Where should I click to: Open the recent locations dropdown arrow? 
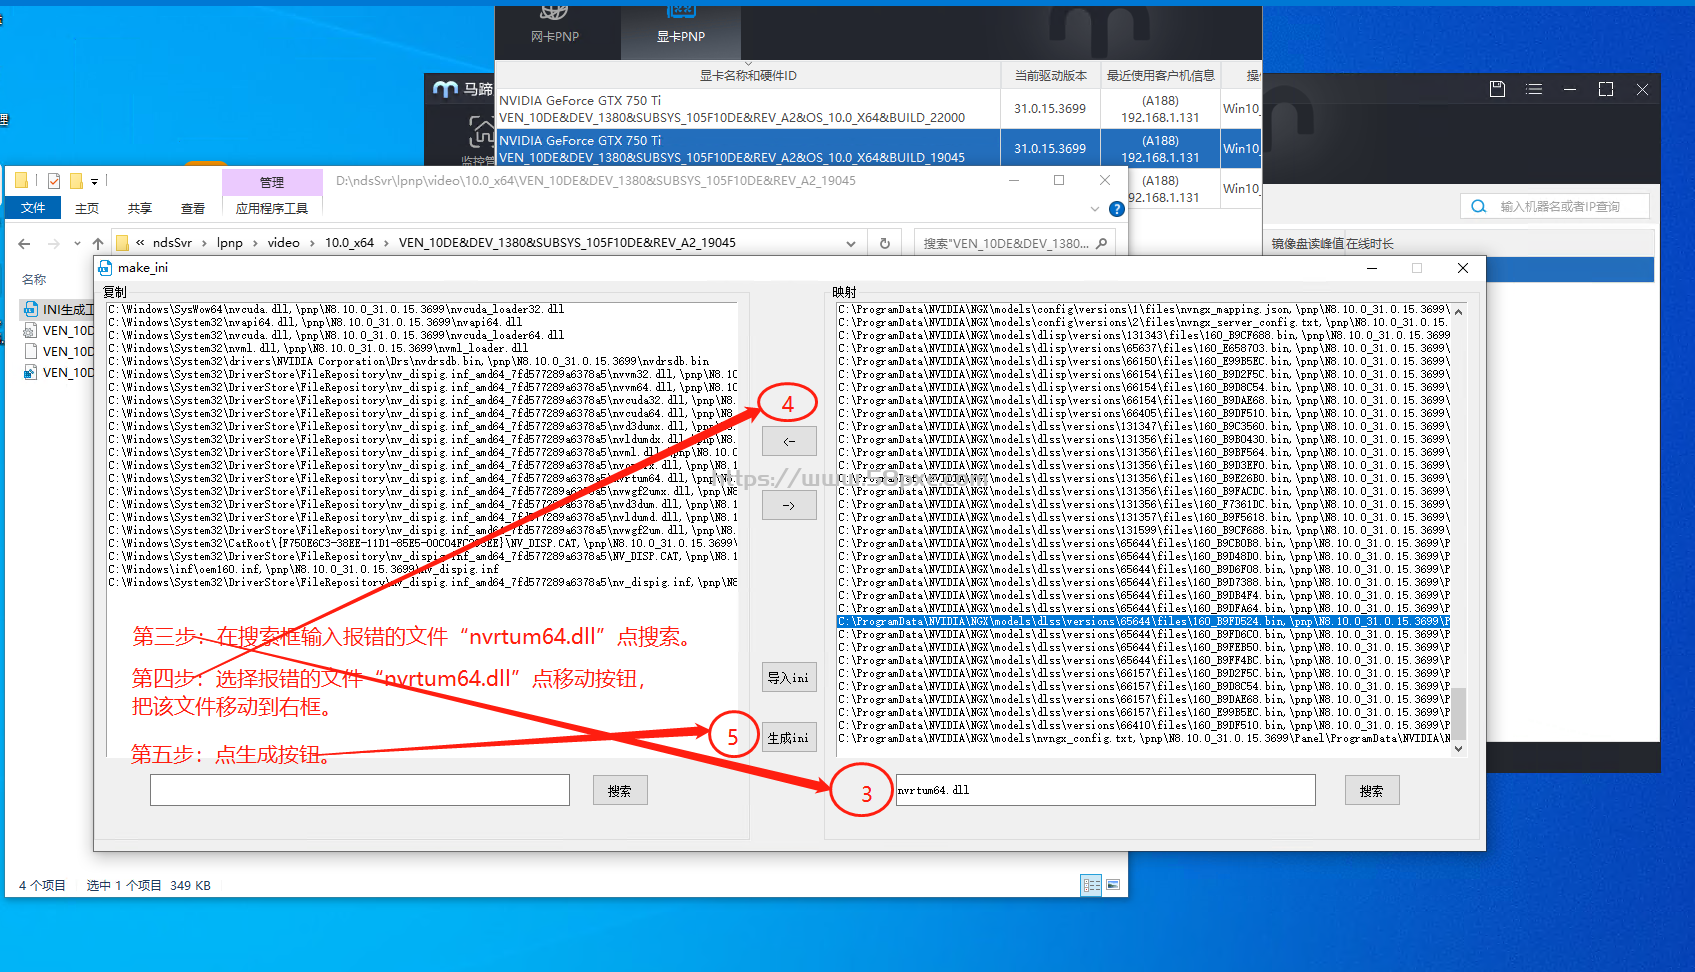76,243
